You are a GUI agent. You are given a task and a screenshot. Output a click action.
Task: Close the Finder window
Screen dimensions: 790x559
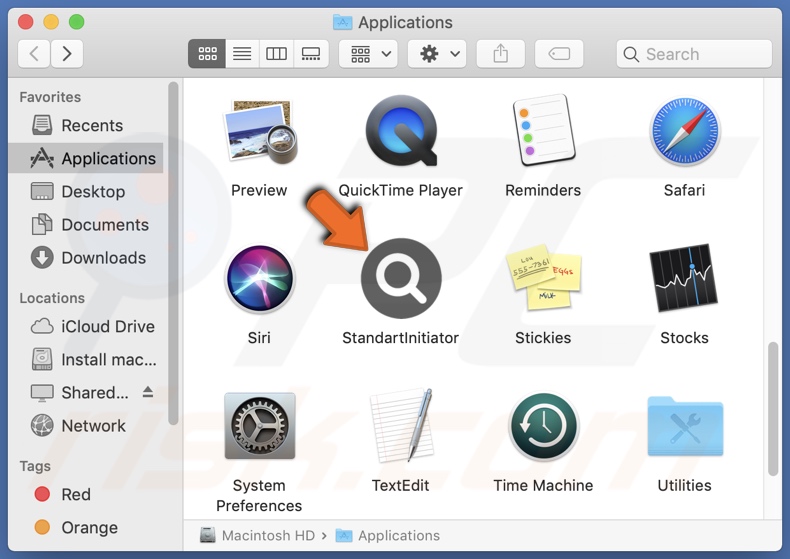coord(26,22)
